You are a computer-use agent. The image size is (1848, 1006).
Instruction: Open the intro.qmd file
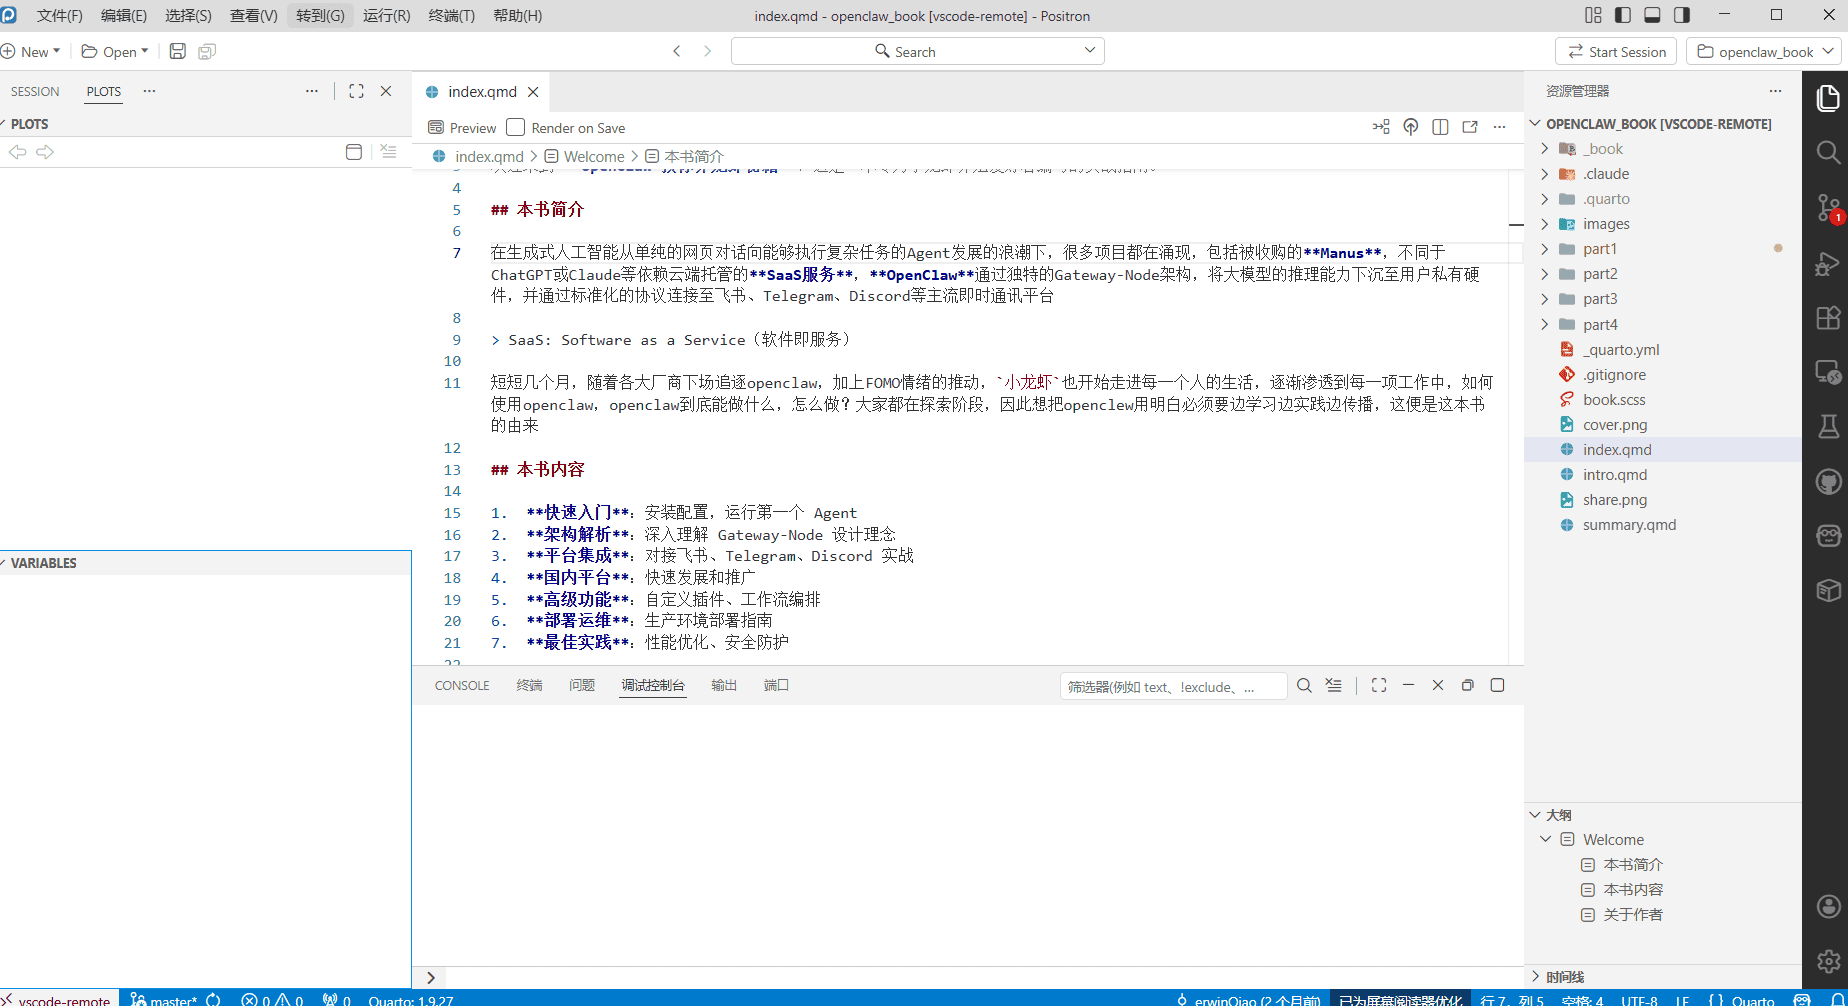[1614, 474]
